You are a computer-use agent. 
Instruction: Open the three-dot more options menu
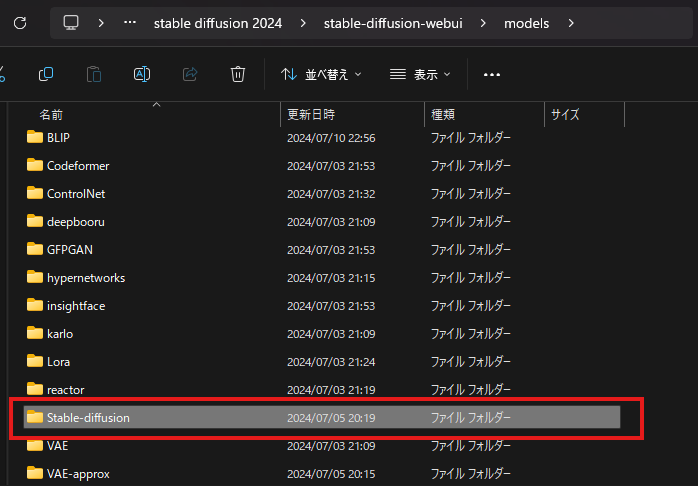491,74
